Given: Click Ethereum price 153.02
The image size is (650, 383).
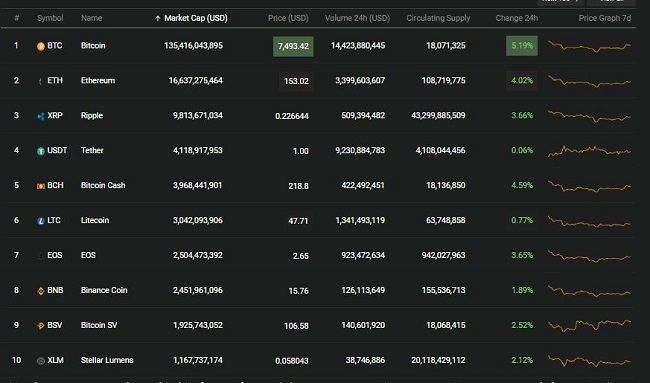Looking at the screenshot, I should tap(296, 81).
